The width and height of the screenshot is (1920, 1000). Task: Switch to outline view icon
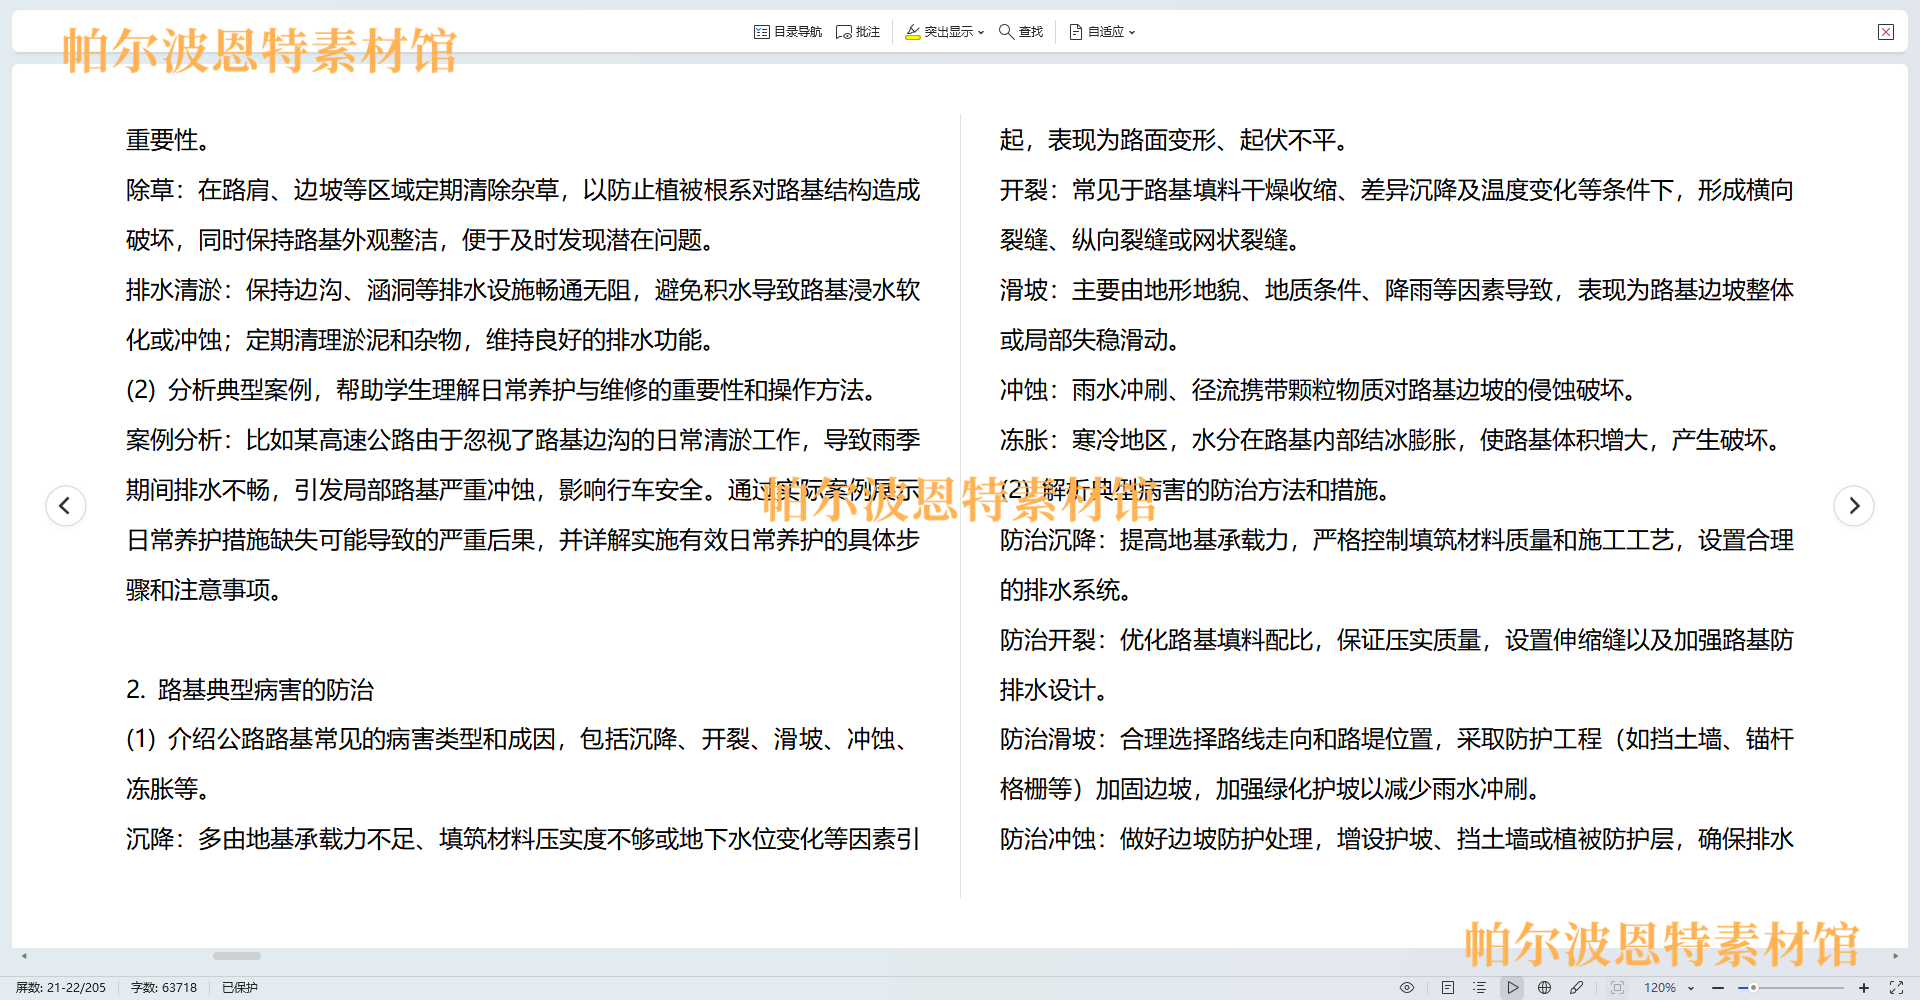tap(1479, 987)
